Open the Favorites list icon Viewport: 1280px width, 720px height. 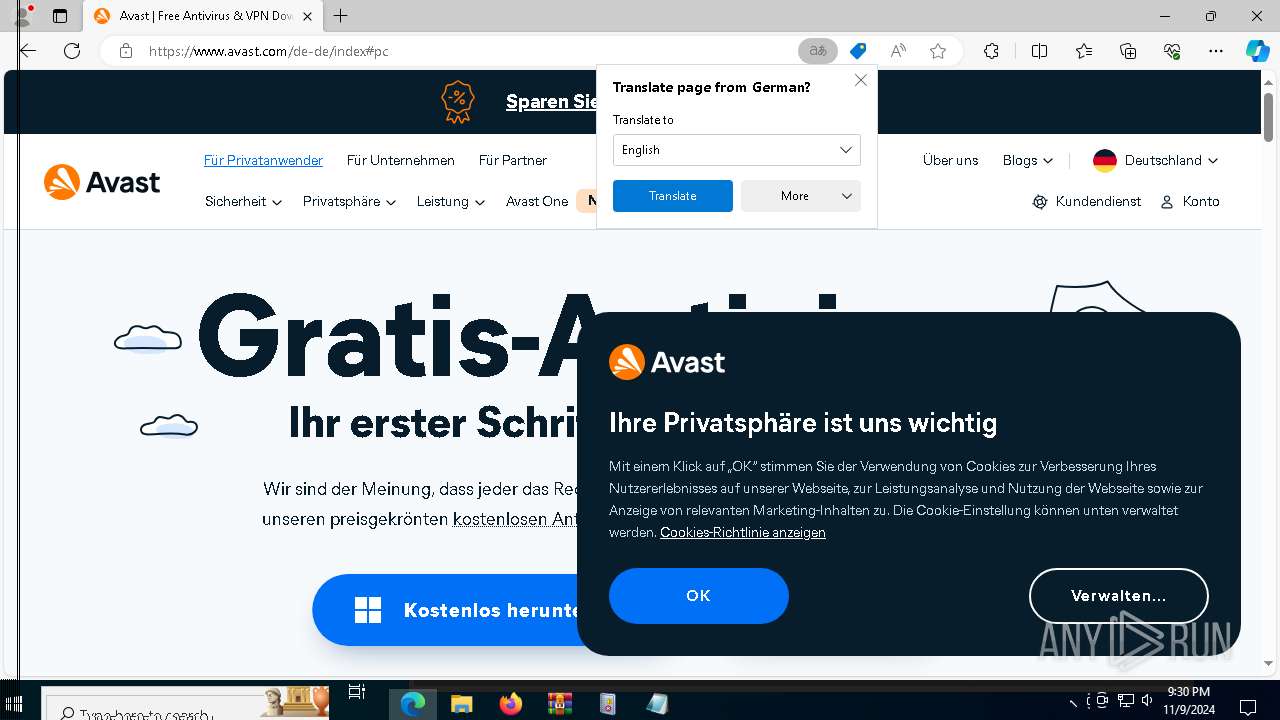[x=1084, y=51]
